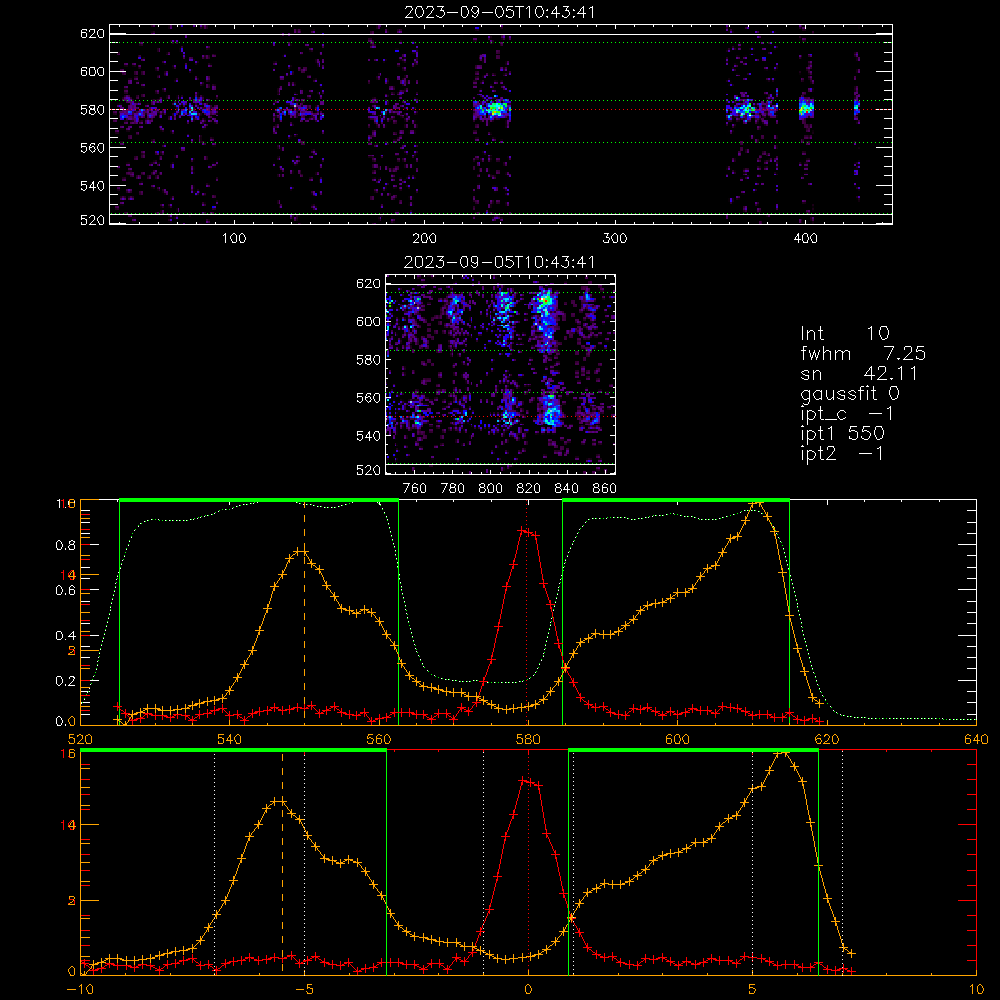Image resolution: width=1000 pixels, height=1000 pixels.
Task: Click y-axis label 0.8 of the profile plot
Action: (66, 545)
